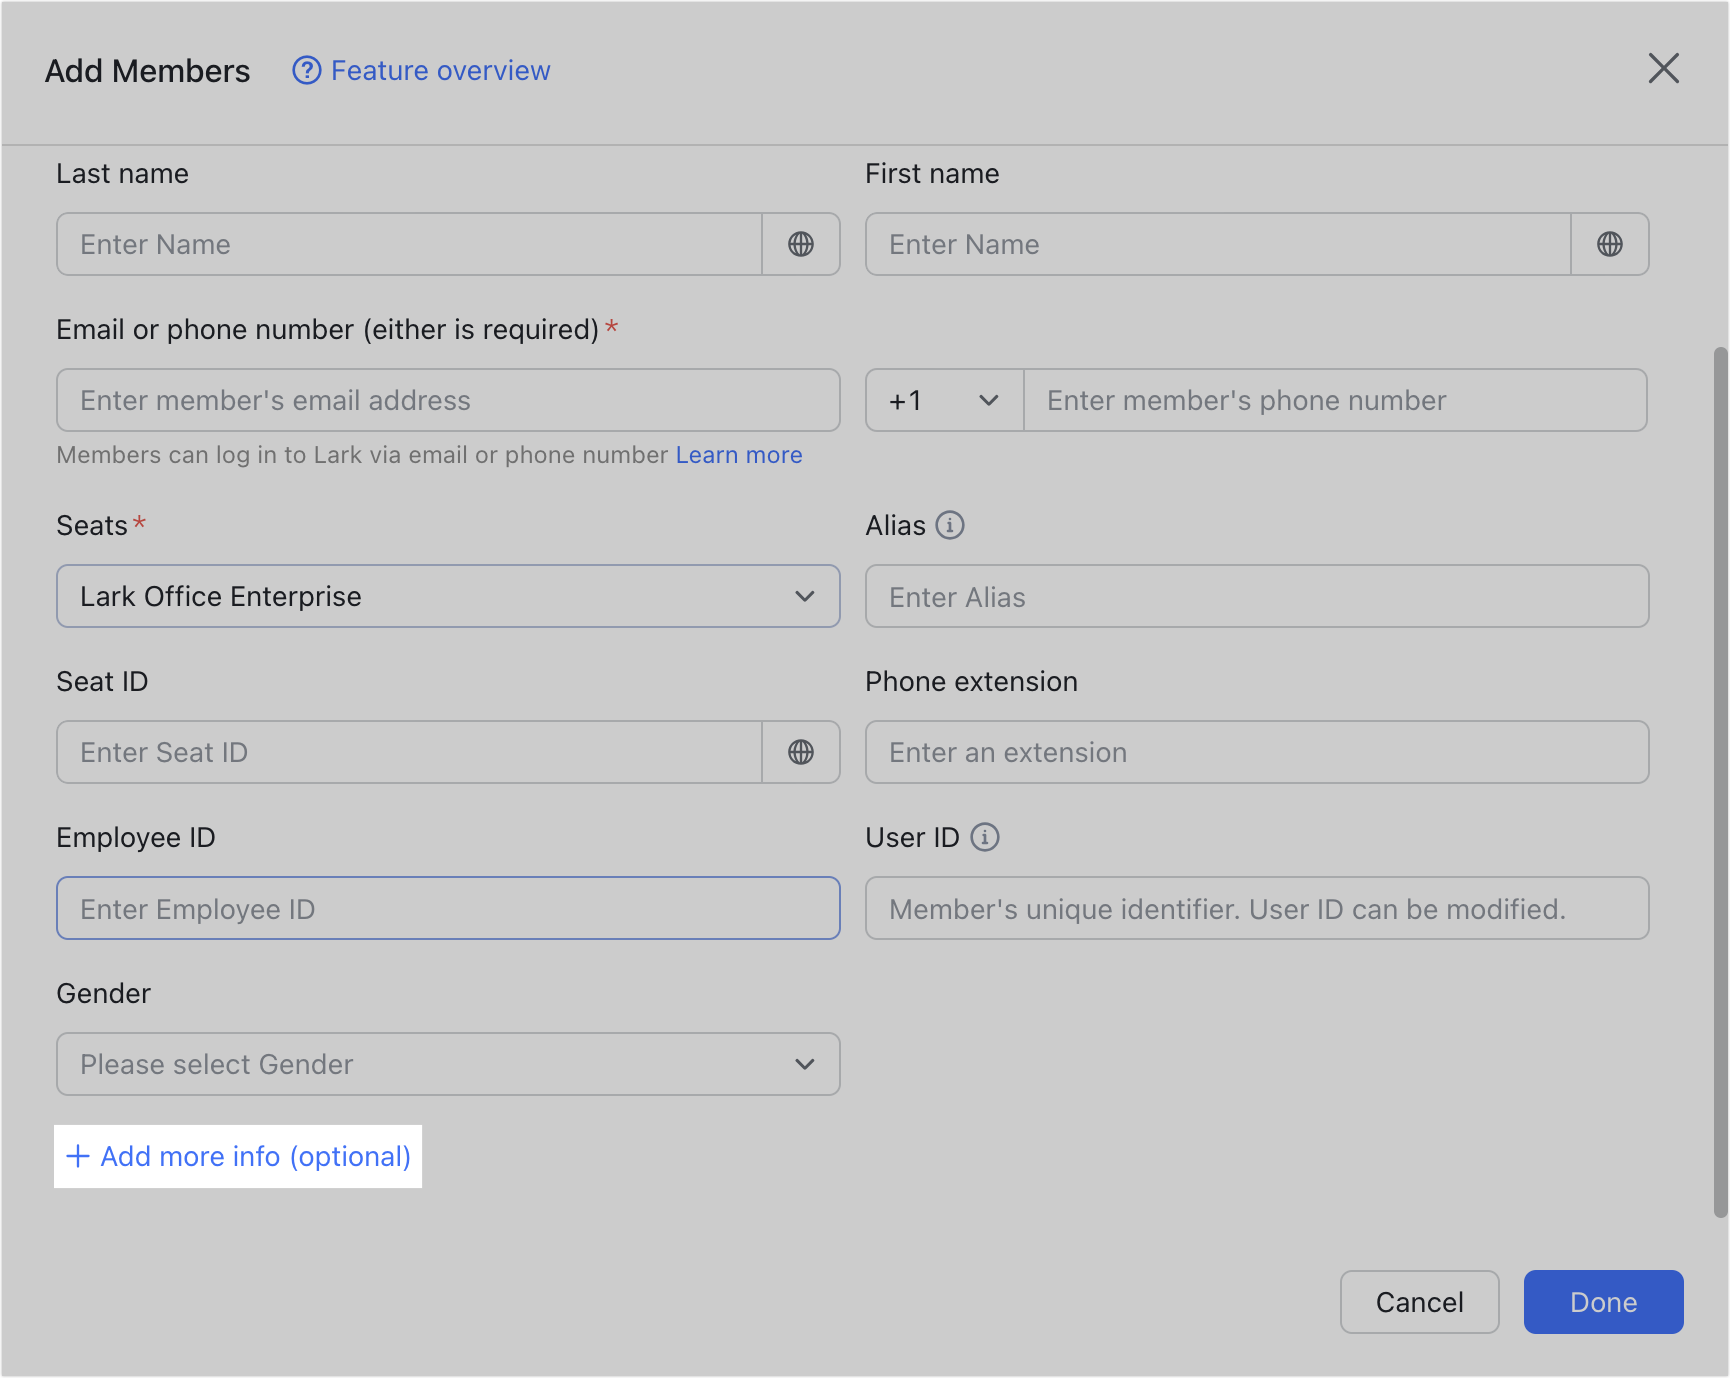Image resolution: width=1730 pixels, height=1378 pixels.
Task: Confirm with the Done button
Action: click(x=1604, y=1302)
